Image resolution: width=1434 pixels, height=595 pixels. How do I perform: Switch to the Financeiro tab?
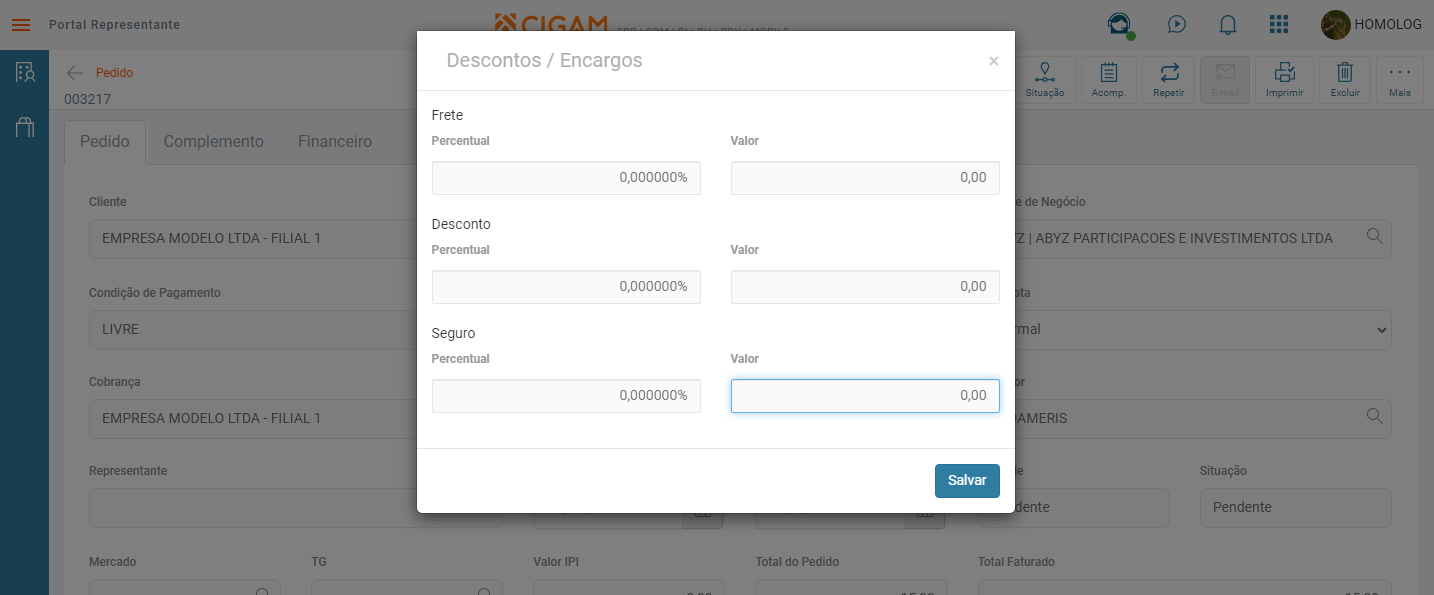tap(335, 142)
